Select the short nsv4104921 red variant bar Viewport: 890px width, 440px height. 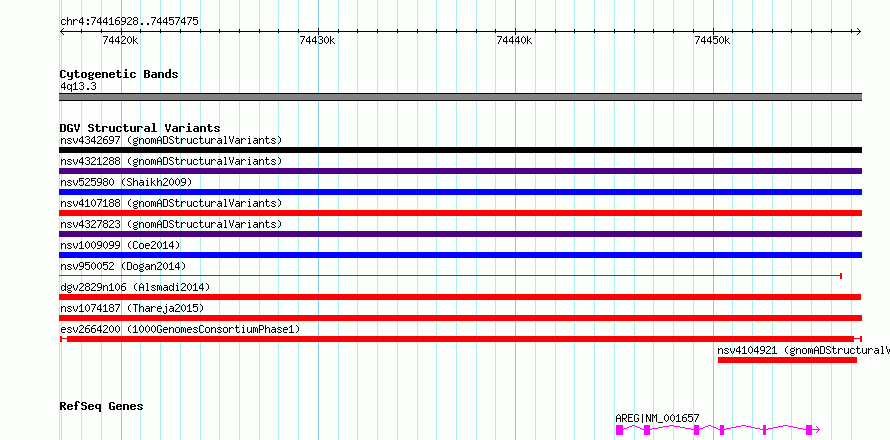787,360
